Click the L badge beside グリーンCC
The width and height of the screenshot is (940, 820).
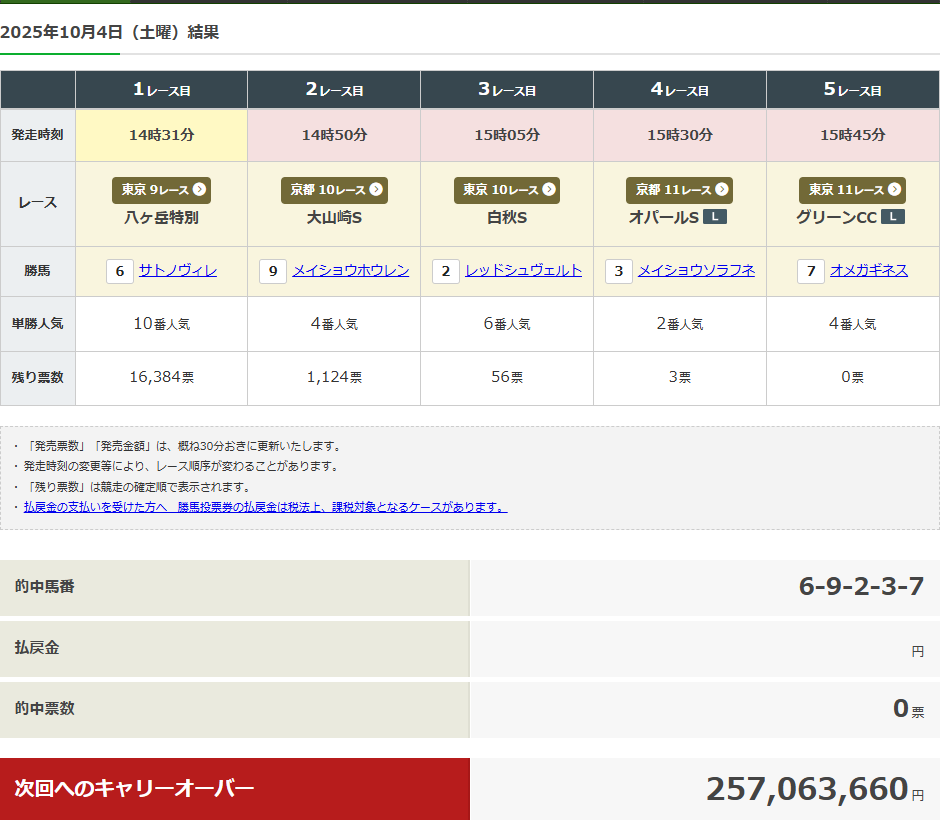[x=893, y=217]
